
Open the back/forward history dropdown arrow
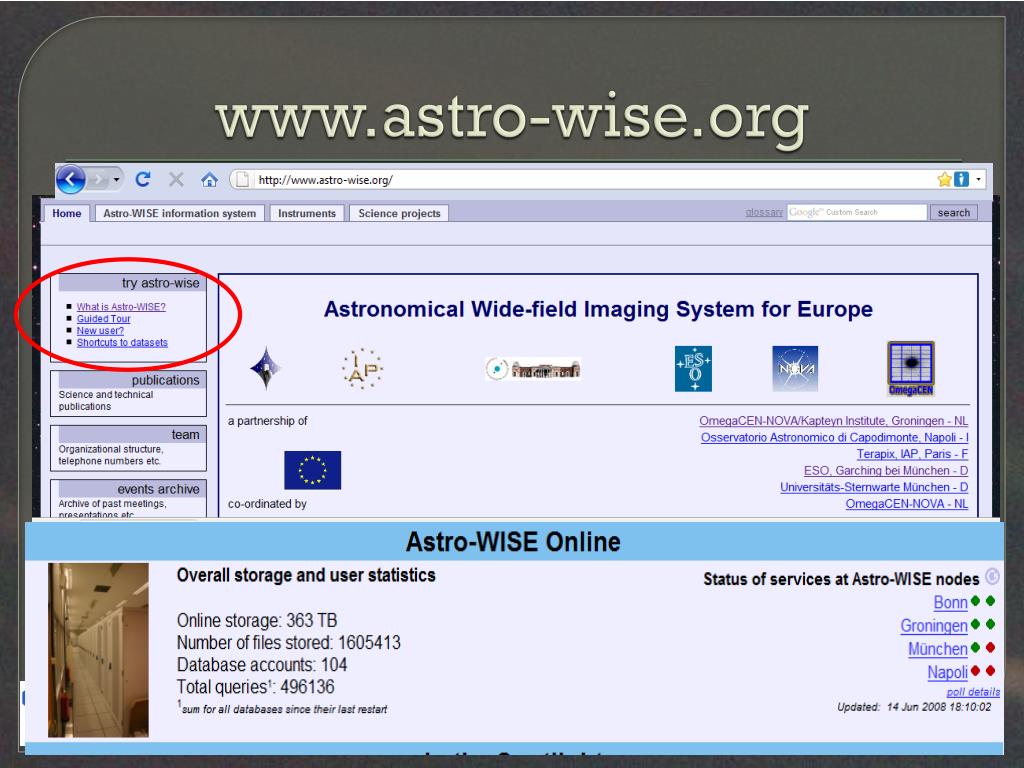116,179
